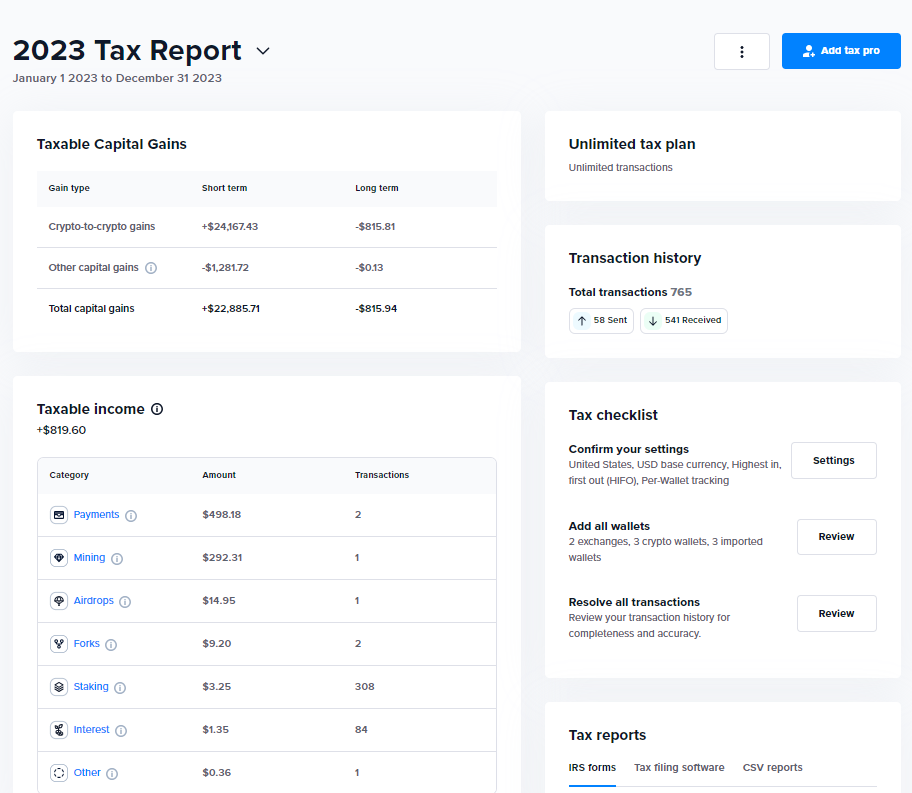Open the CSV reports tab
The height and width of the screenshot is (793, 912).
(772, 767)
